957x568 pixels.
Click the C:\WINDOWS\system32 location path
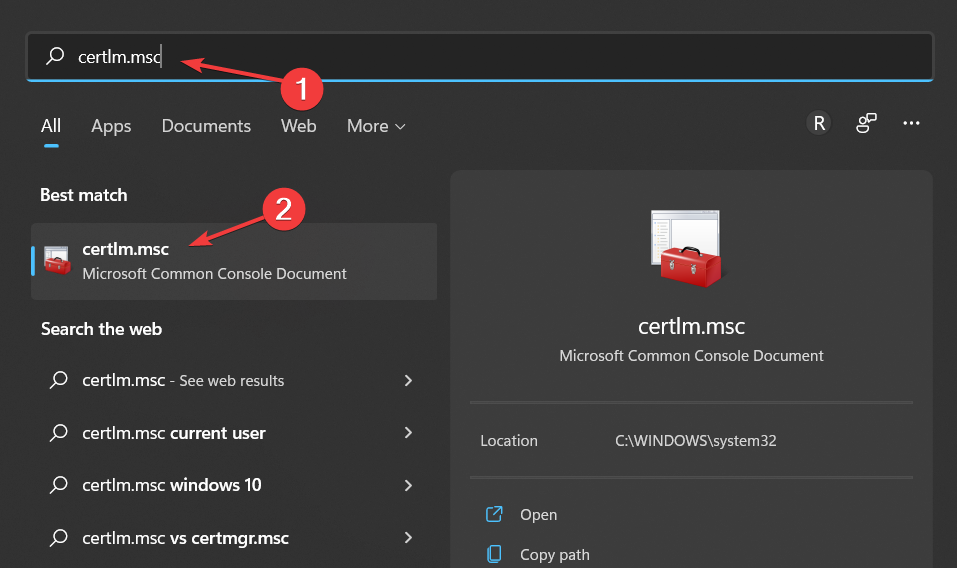696,440
